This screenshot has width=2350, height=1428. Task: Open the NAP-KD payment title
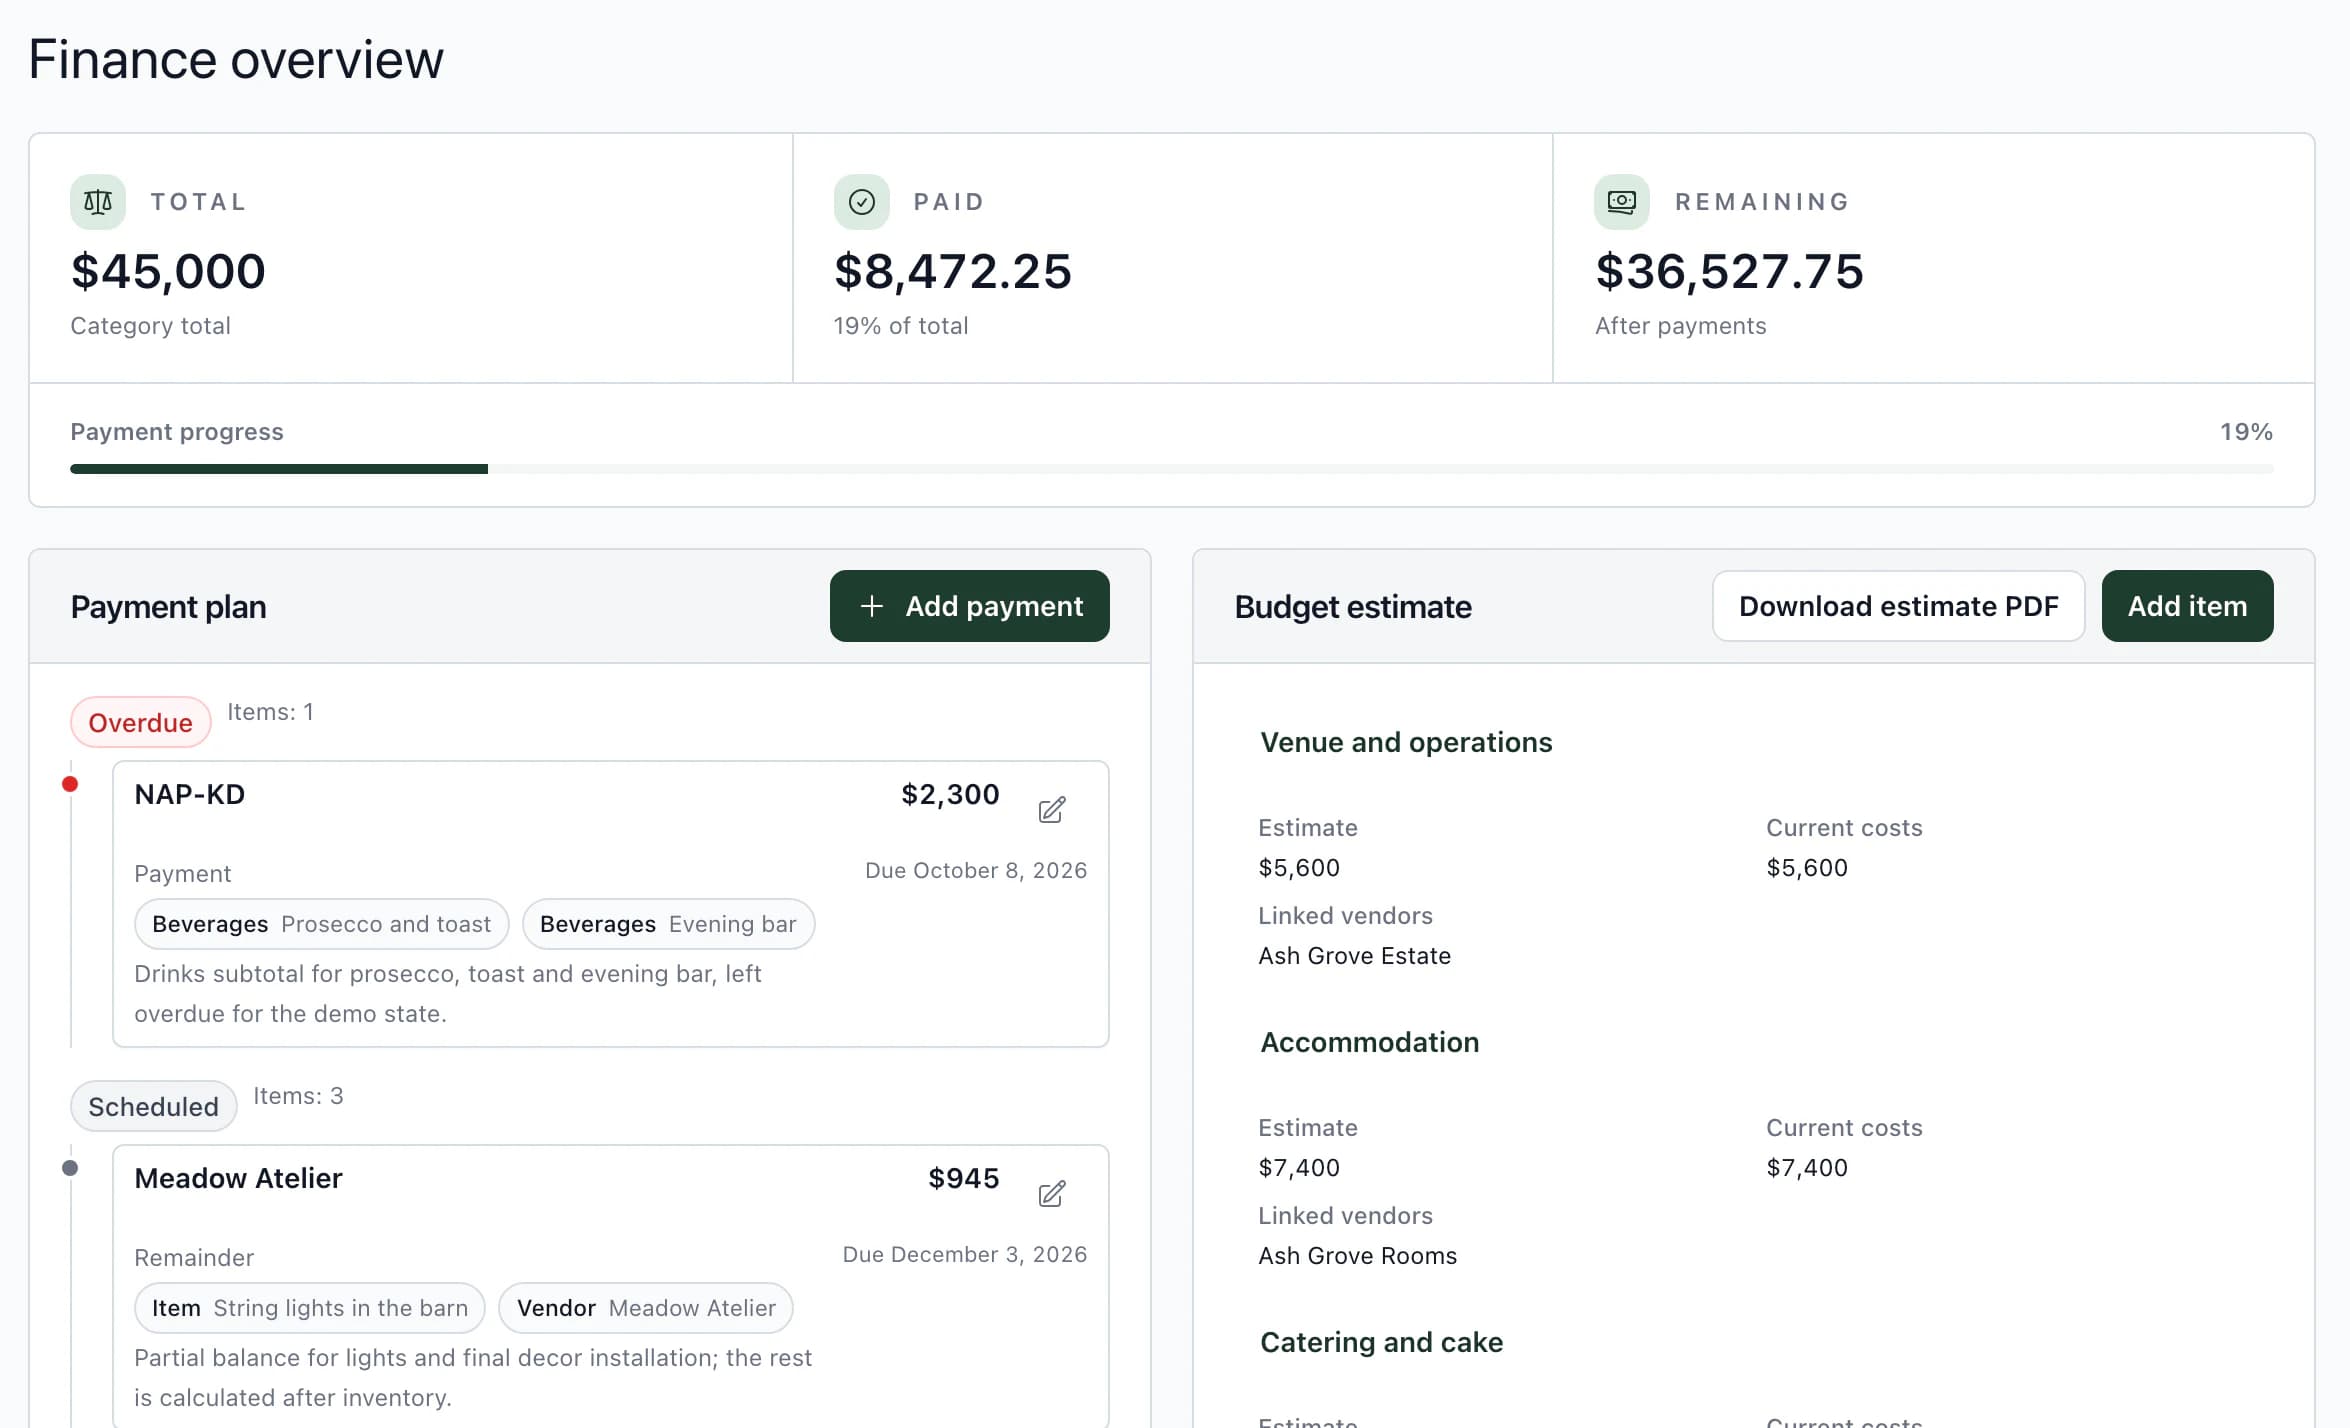[x=189, y=794]
